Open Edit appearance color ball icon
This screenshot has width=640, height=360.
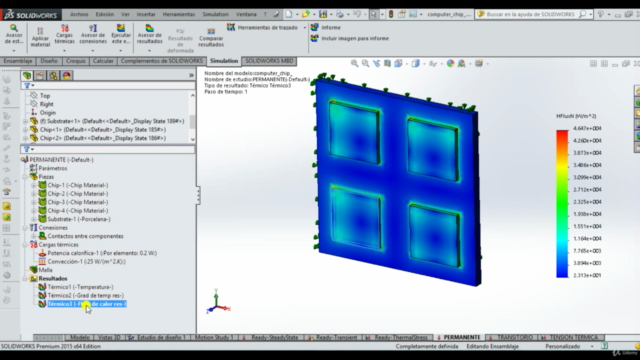pos(451,63)
